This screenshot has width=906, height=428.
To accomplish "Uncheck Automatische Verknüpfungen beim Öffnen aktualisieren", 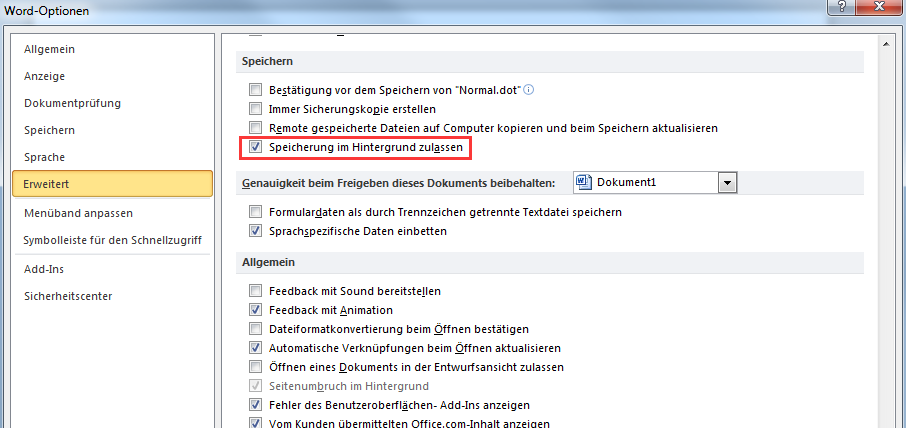I will (255, 348).
